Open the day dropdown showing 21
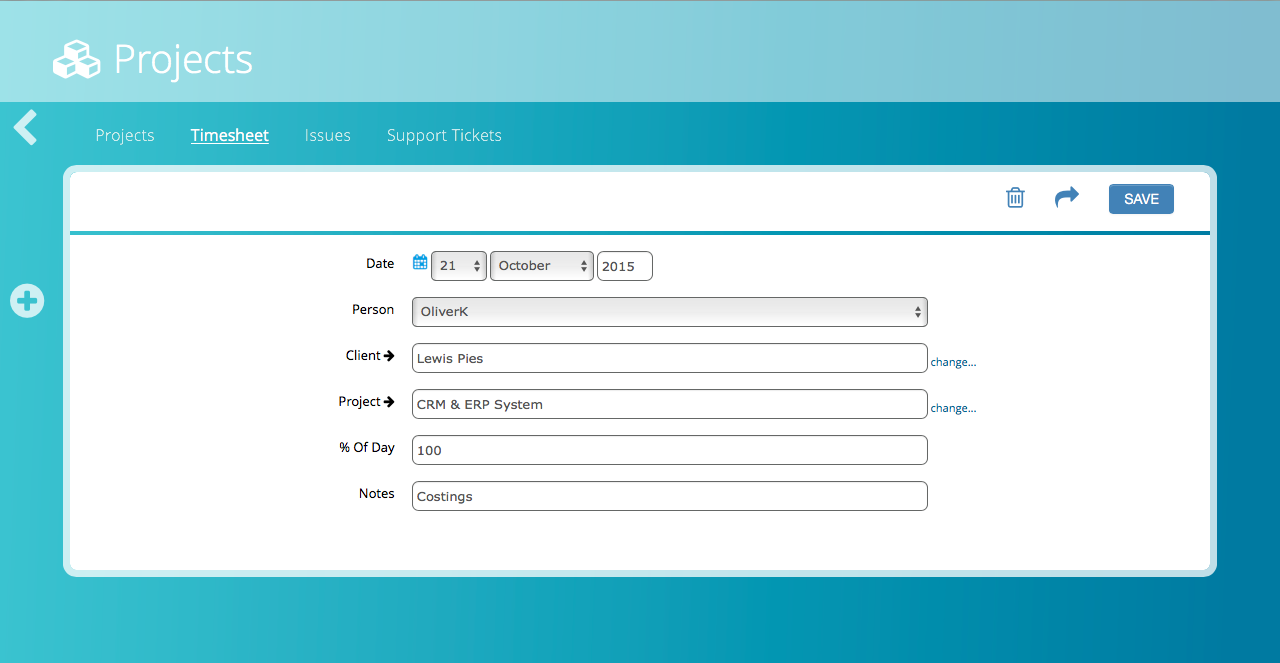 click(459, 266)
